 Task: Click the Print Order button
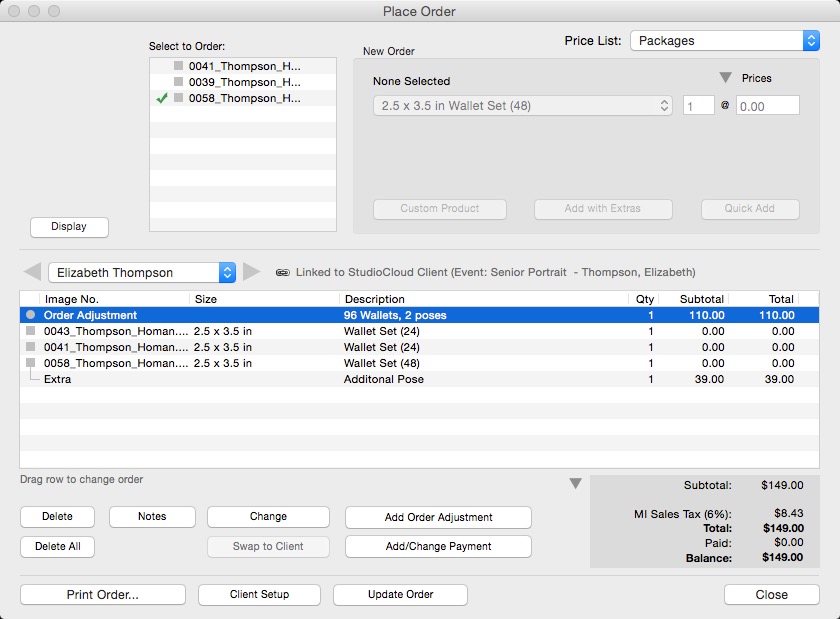(x=103, y=594)
